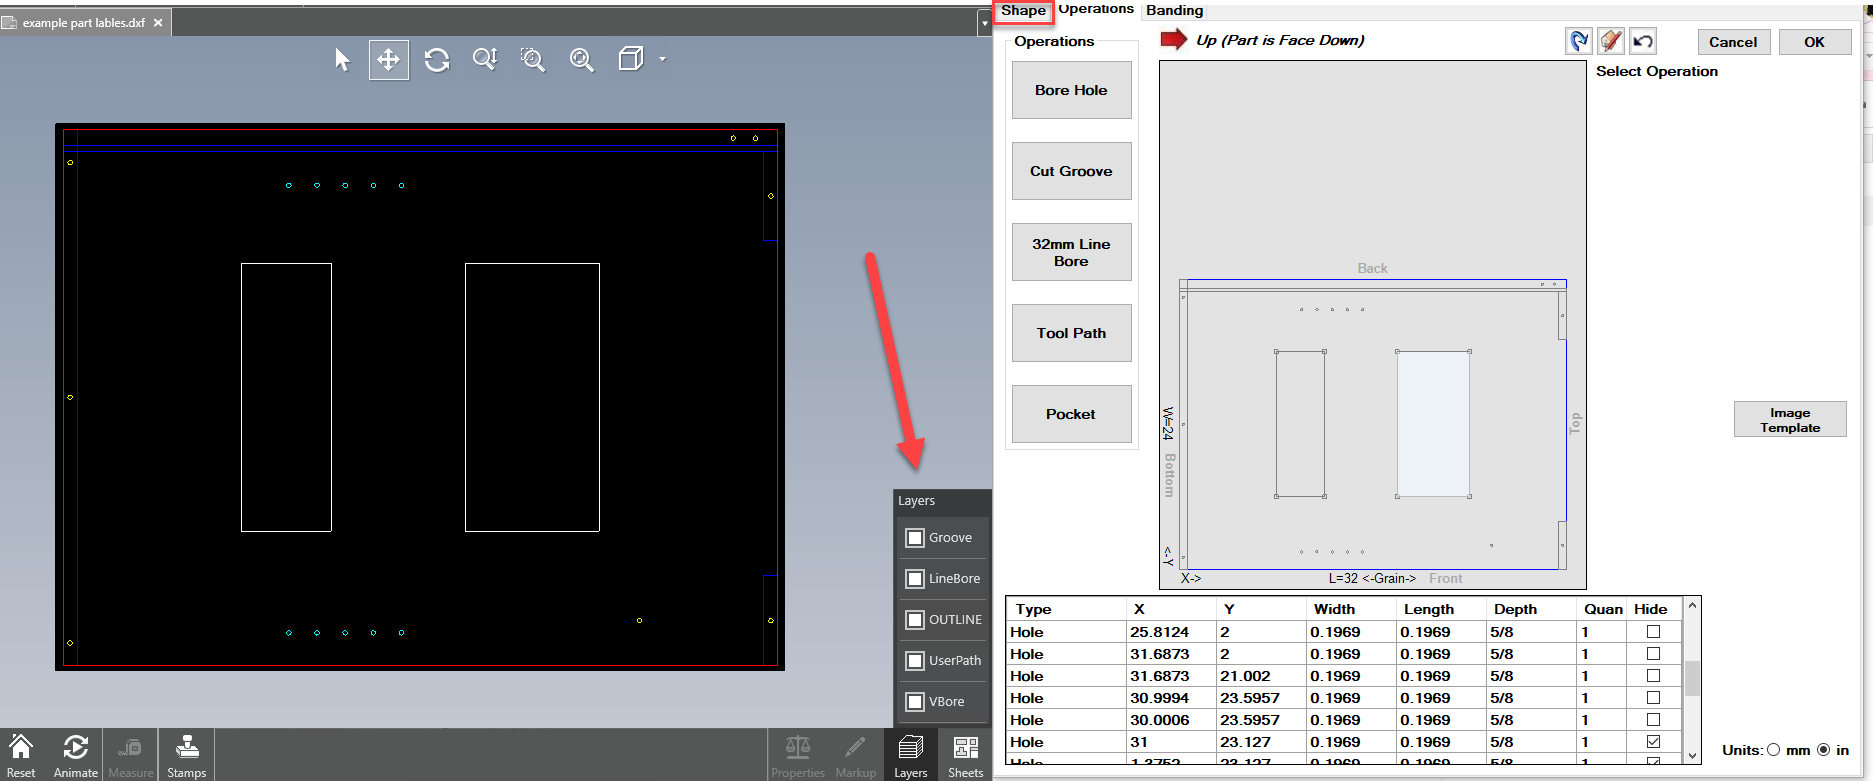Click the Depth column header

click(1532, 609)
